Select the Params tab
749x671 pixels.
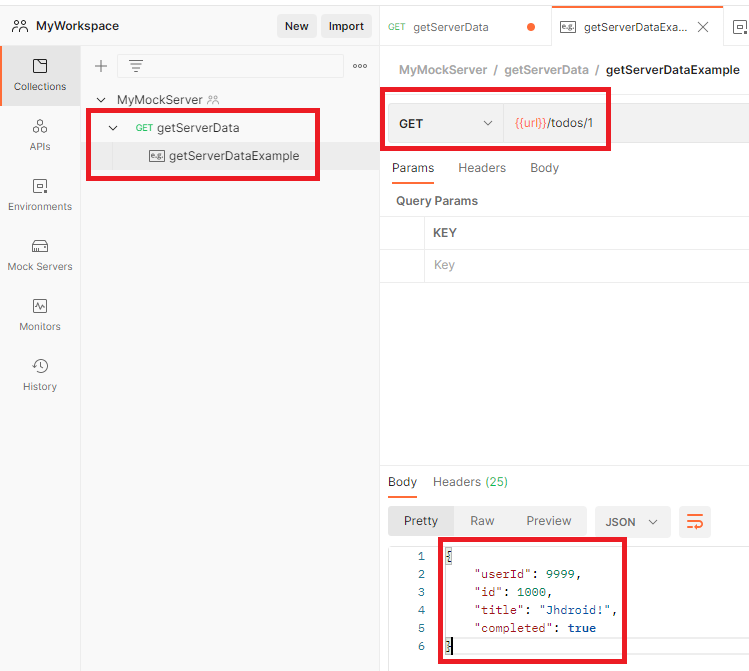413,168
